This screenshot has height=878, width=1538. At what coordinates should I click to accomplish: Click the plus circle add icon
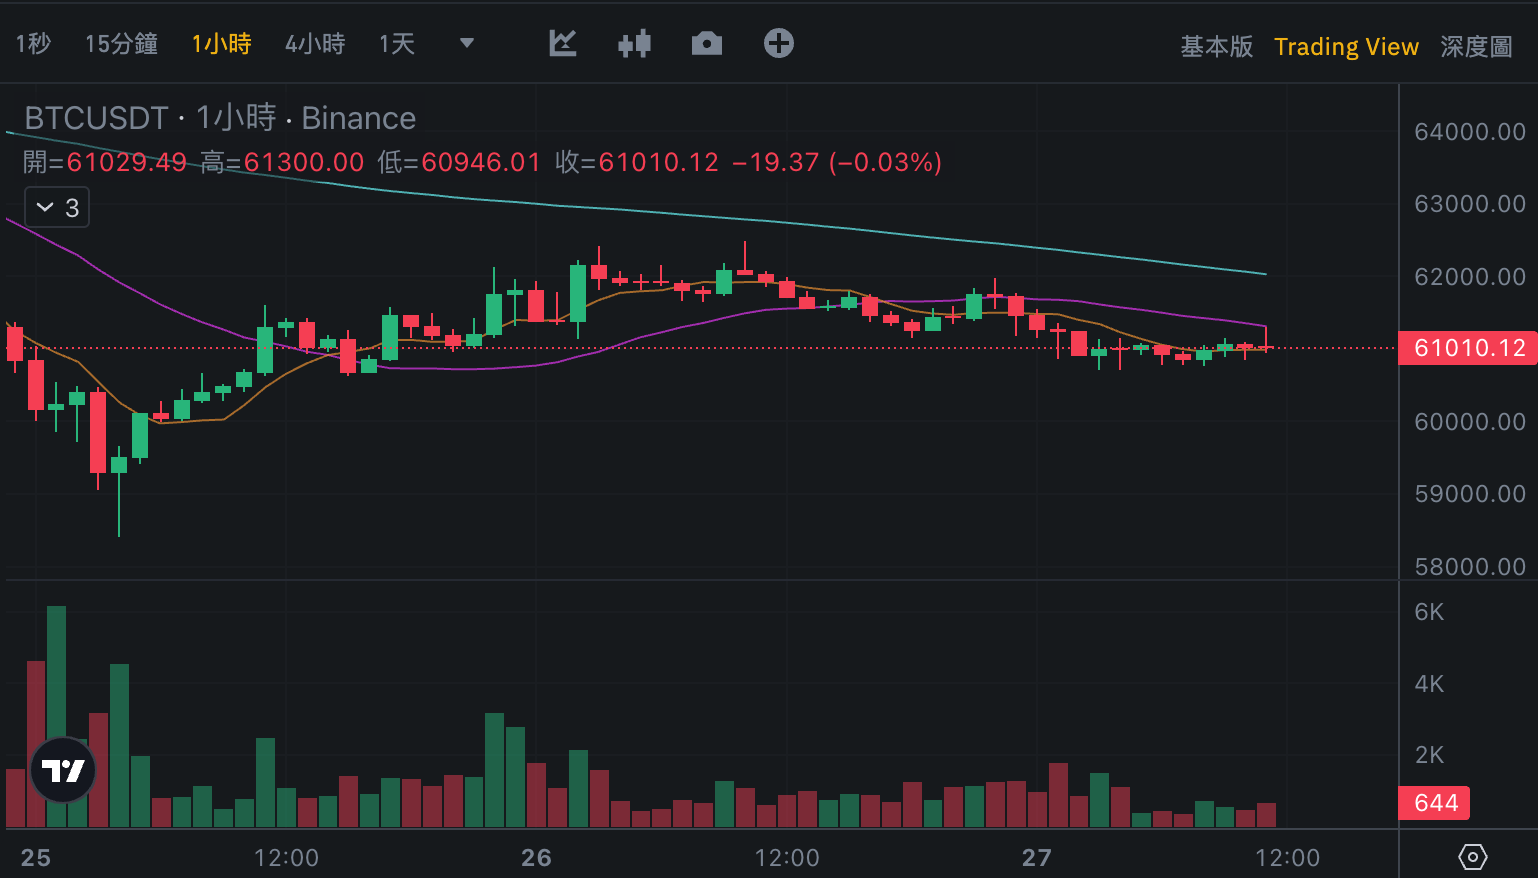point(779,43)
